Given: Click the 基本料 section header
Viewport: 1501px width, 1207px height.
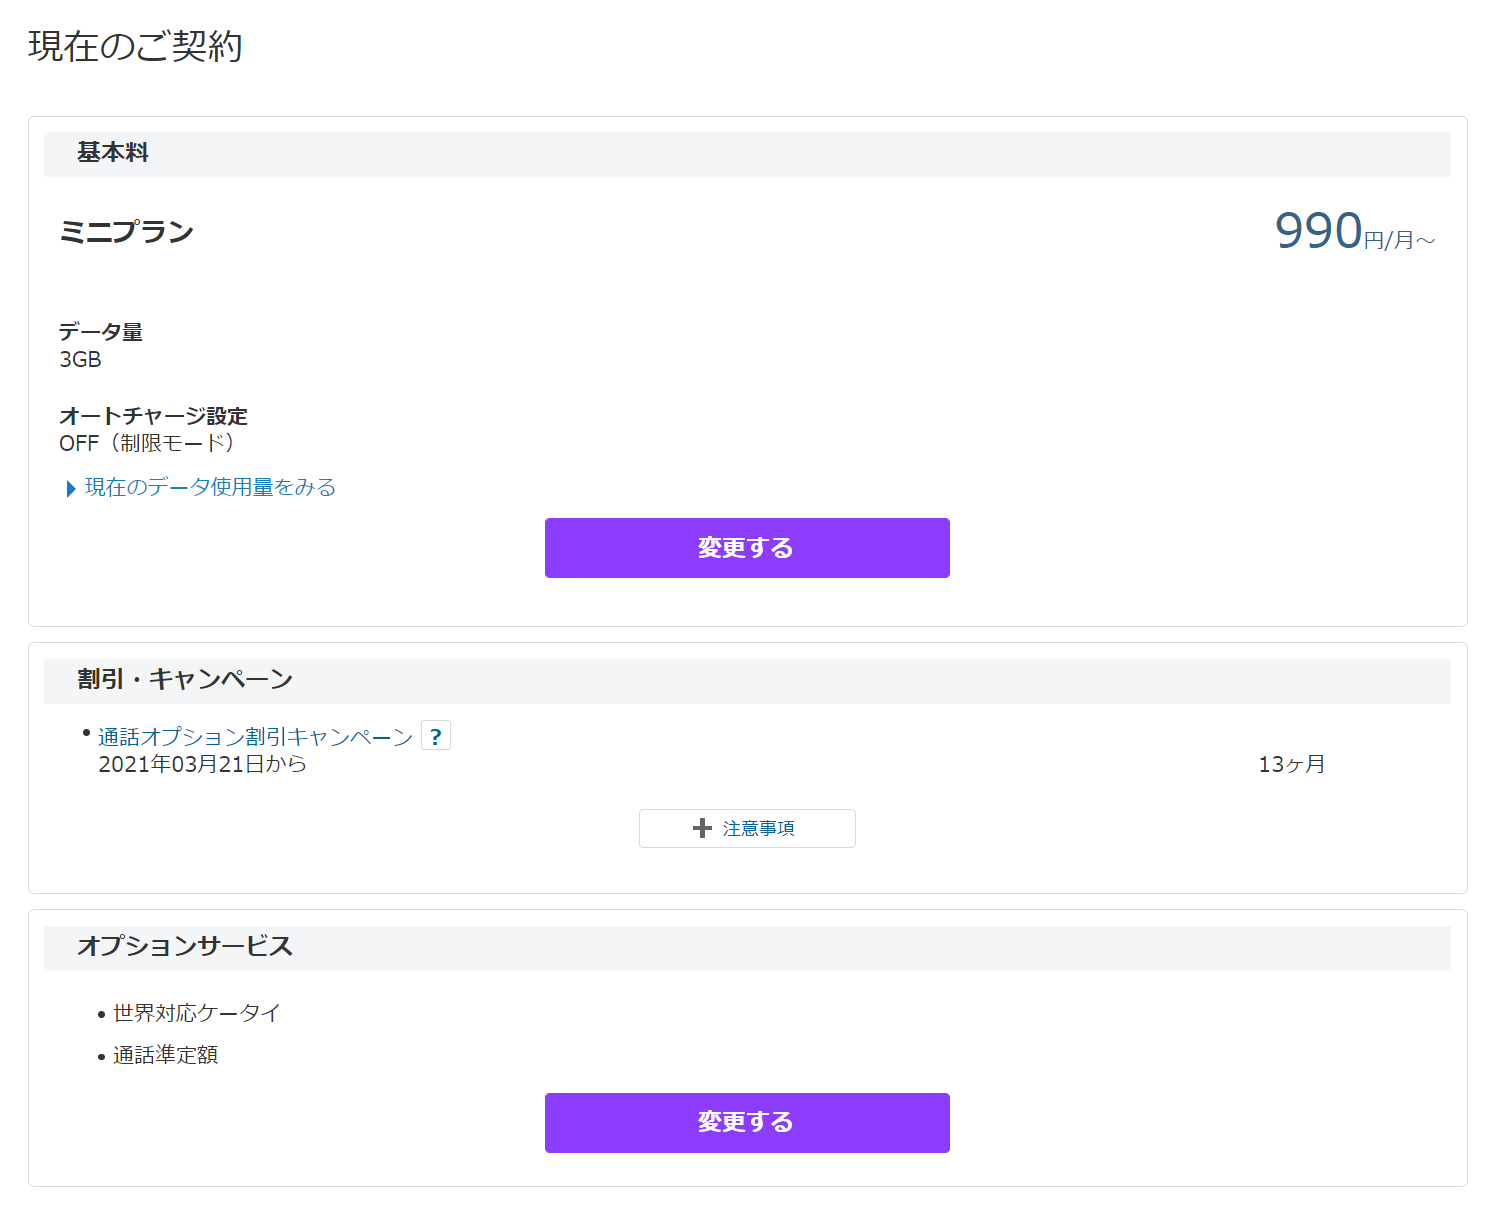Looking at the screenshot, I should (747, 154).
